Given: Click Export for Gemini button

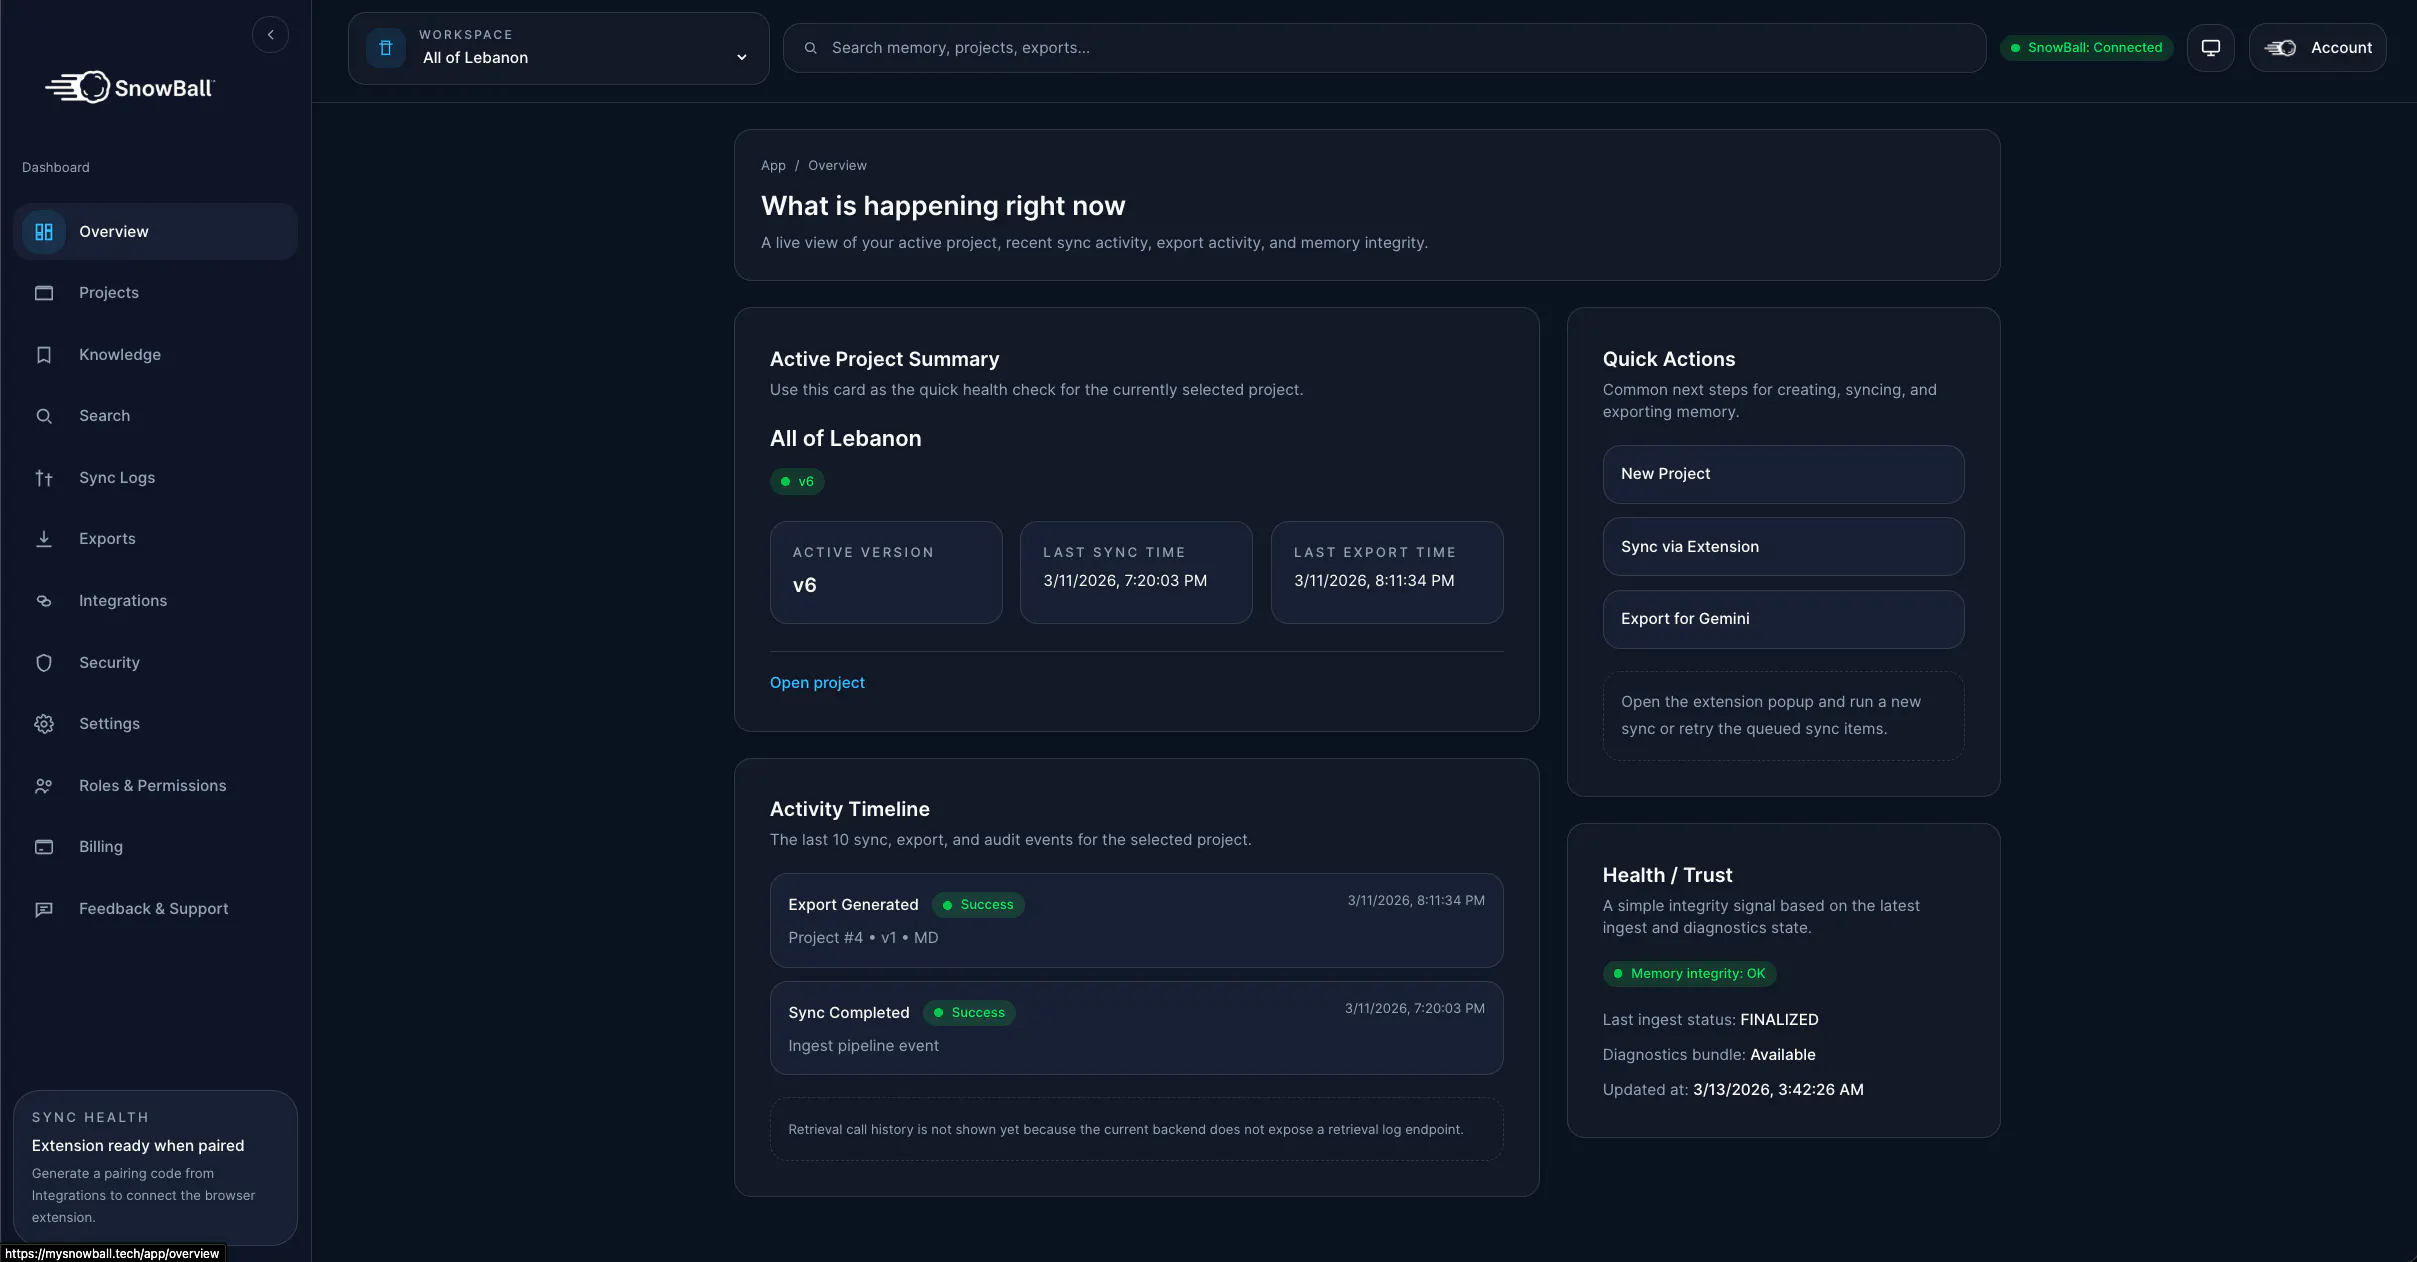Looking at the screenshot, I should pyautogui.click(x=1783, y=619).
